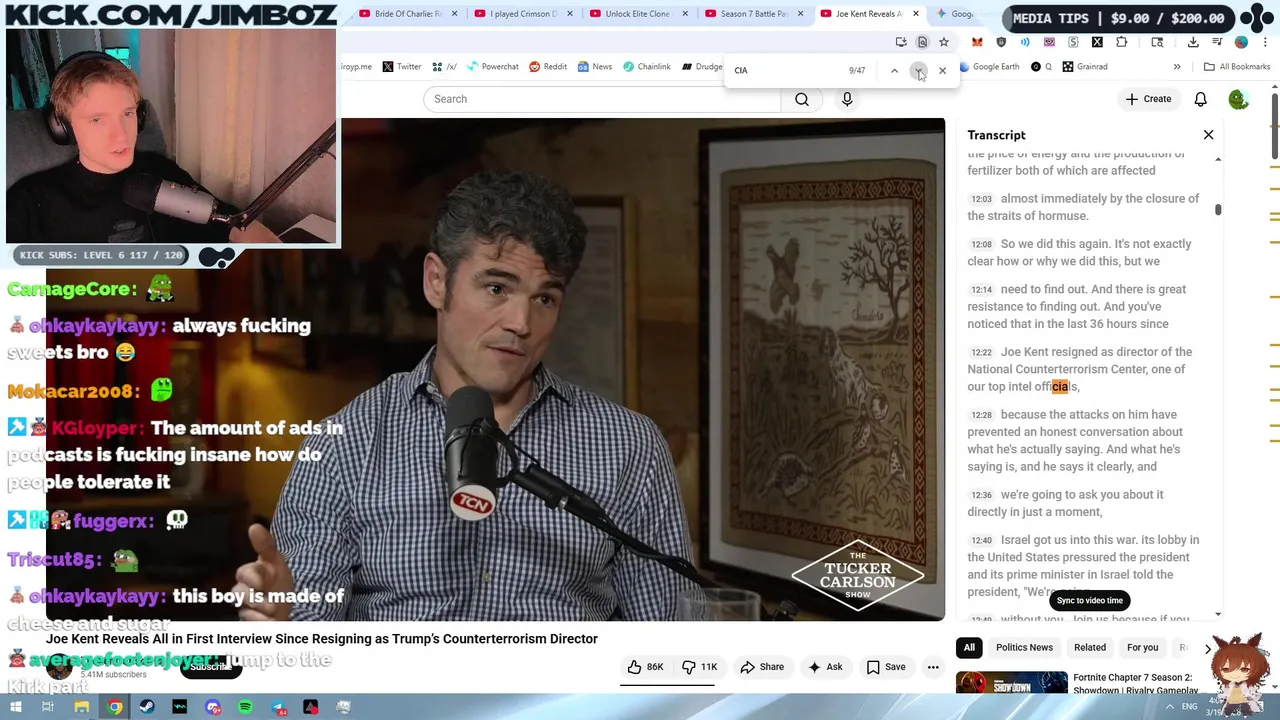The width and height of the screenshot is (1280, 720).
Task: Like the video with thumbs up
Action: [x=644, y=667]
